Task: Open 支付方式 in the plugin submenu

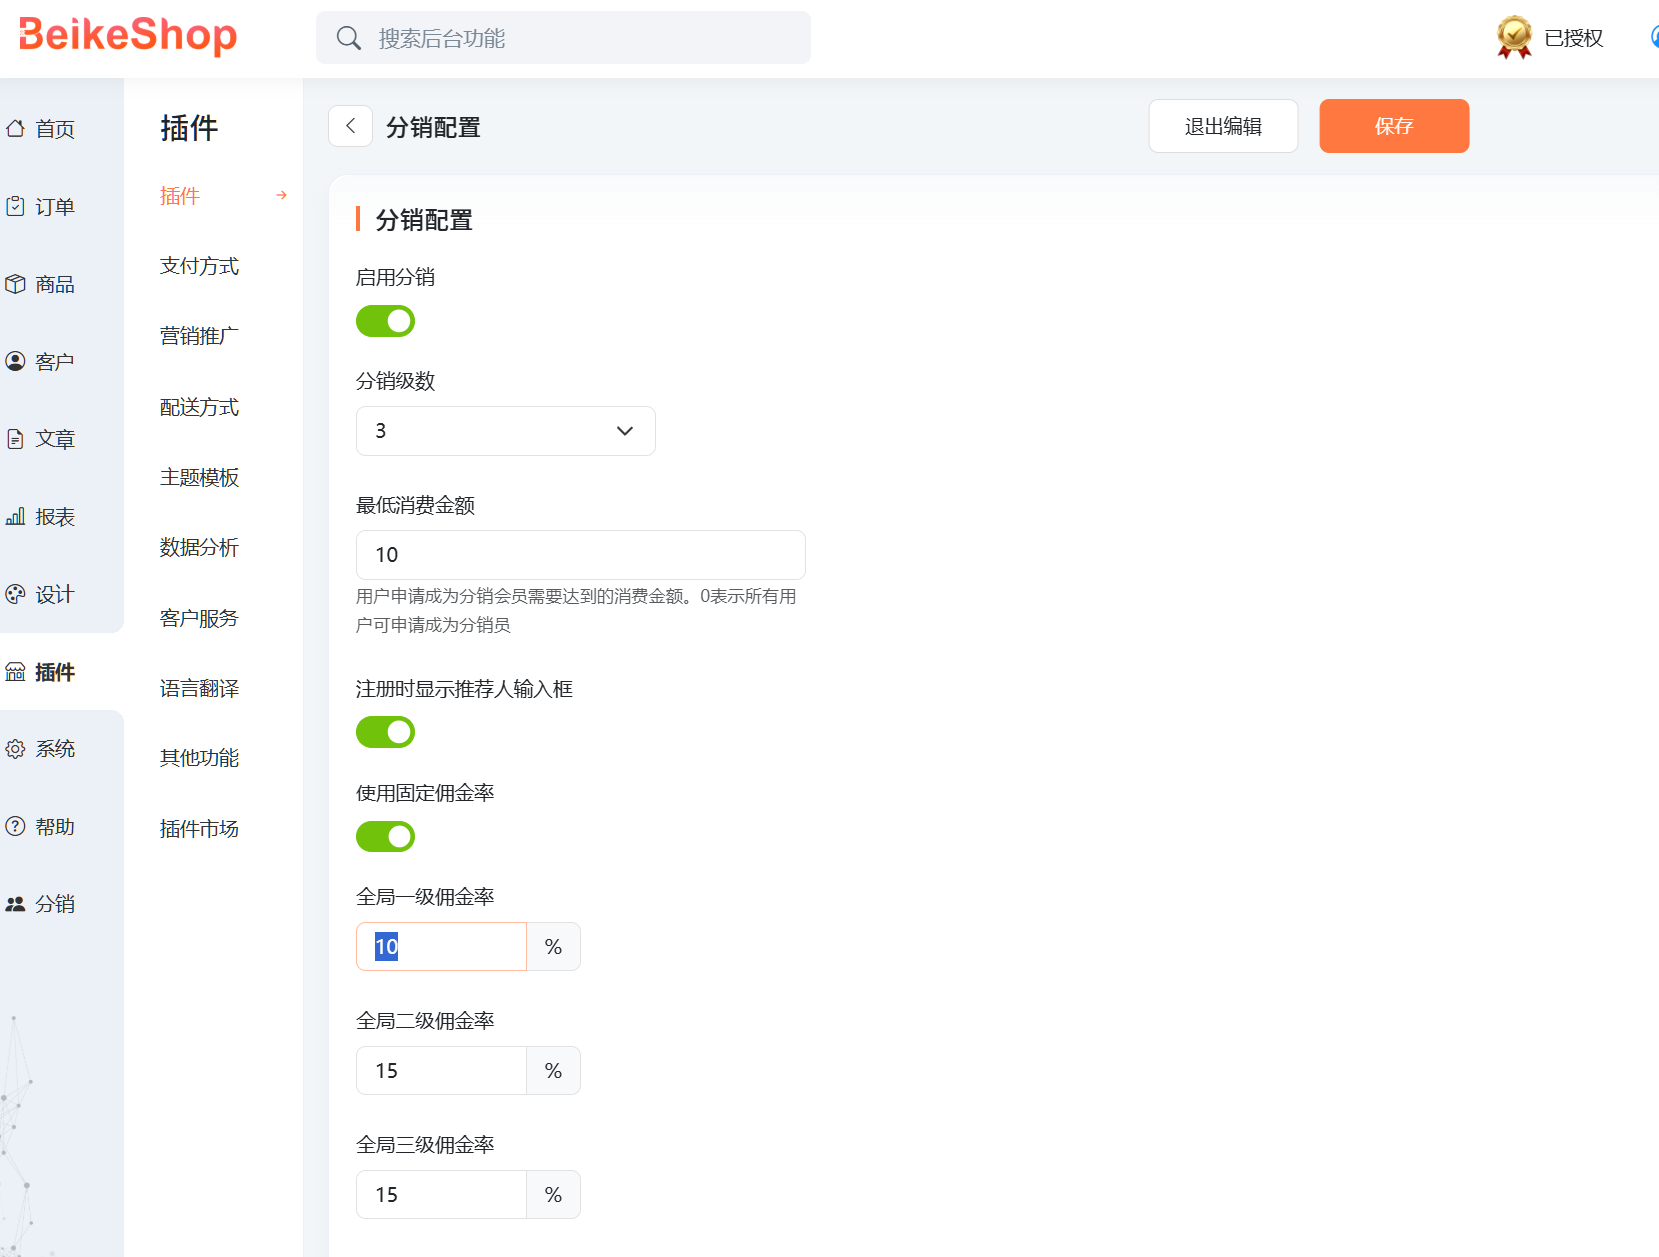Action: pos(199,266)
